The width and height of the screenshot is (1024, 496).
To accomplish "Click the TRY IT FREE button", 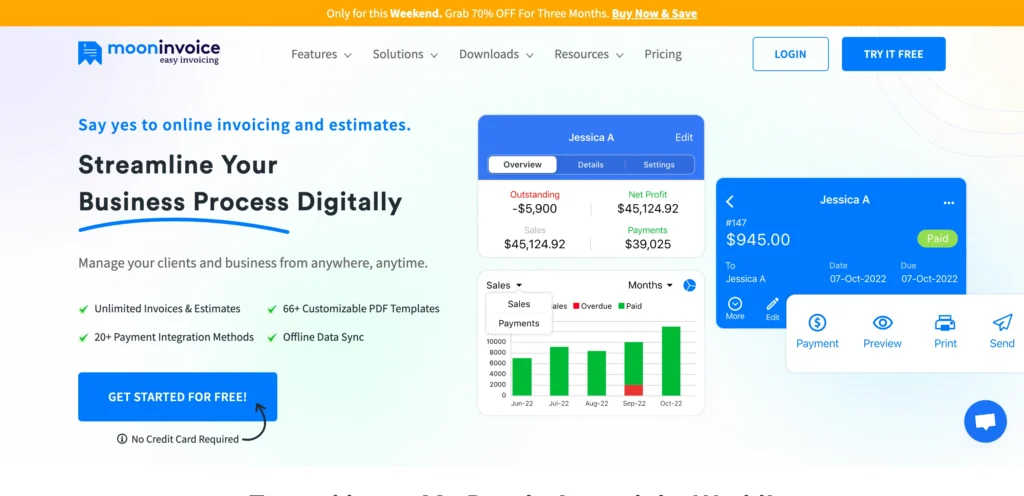I will (x=893, y=54).
